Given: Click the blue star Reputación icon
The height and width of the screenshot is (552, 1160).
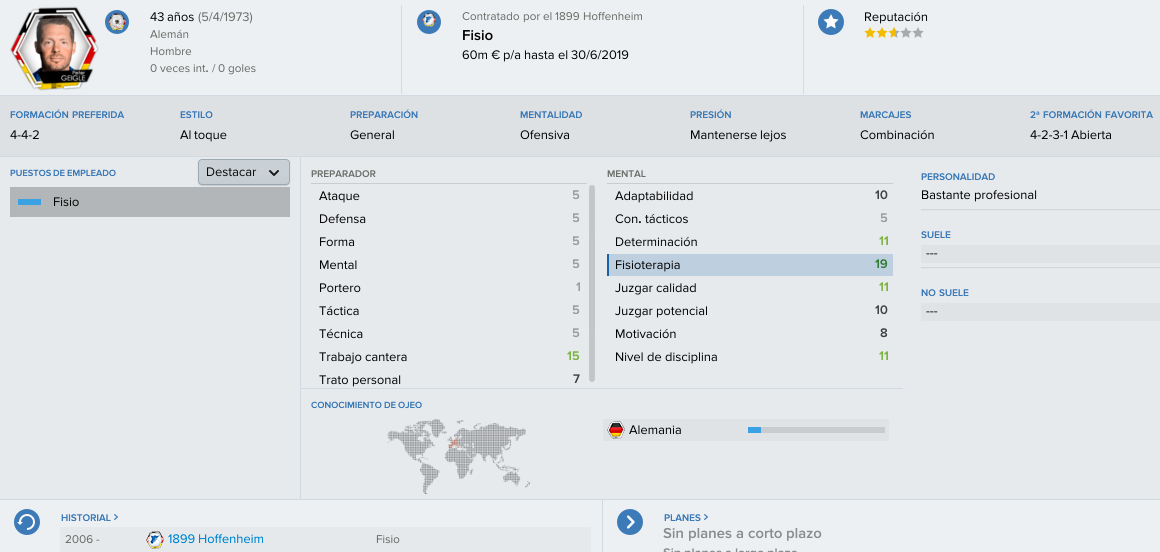Looking at the screenshot, I should pyautogui.click(x=831, y=22).
